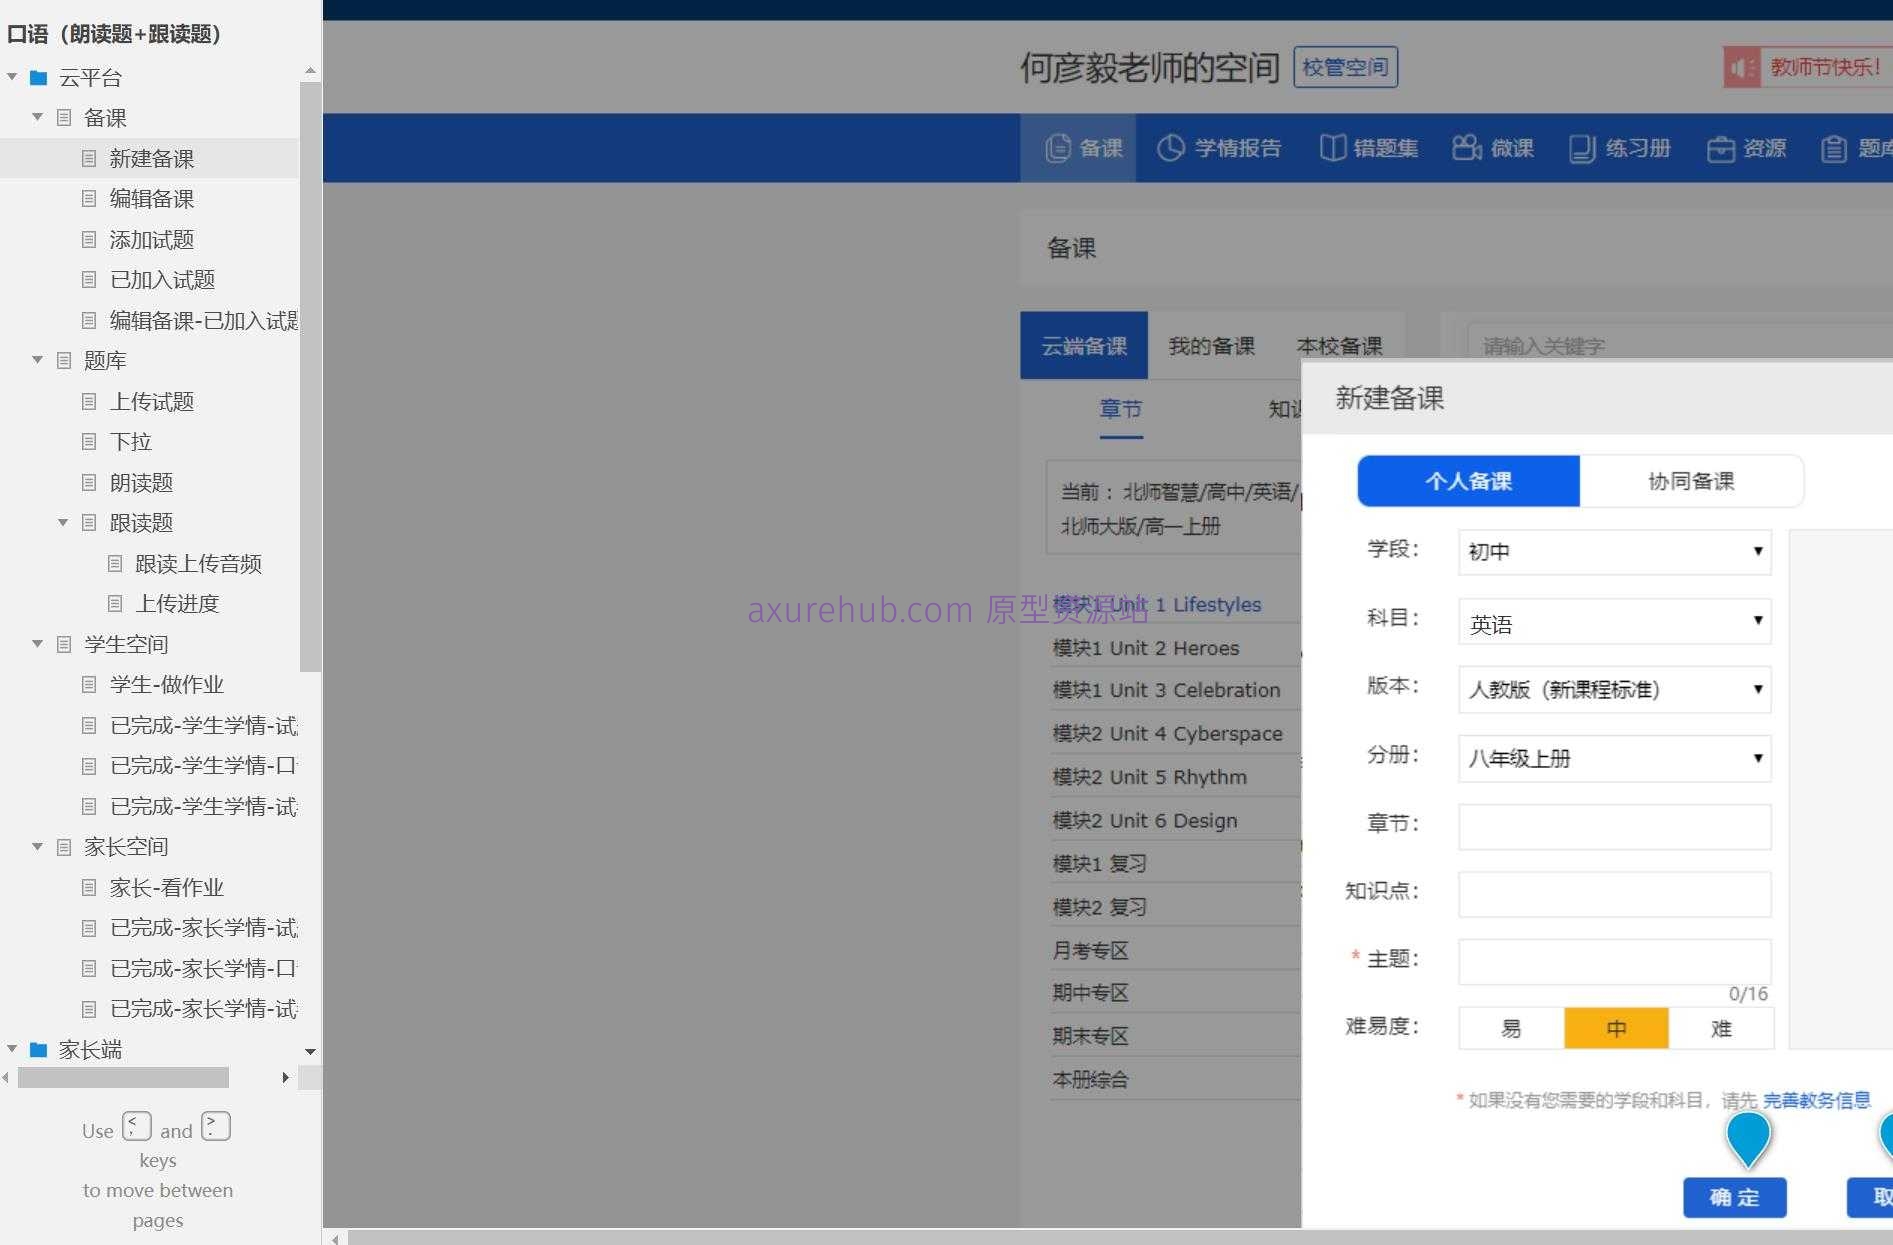Open the 学段 dropdown showing 初中

1613,551
